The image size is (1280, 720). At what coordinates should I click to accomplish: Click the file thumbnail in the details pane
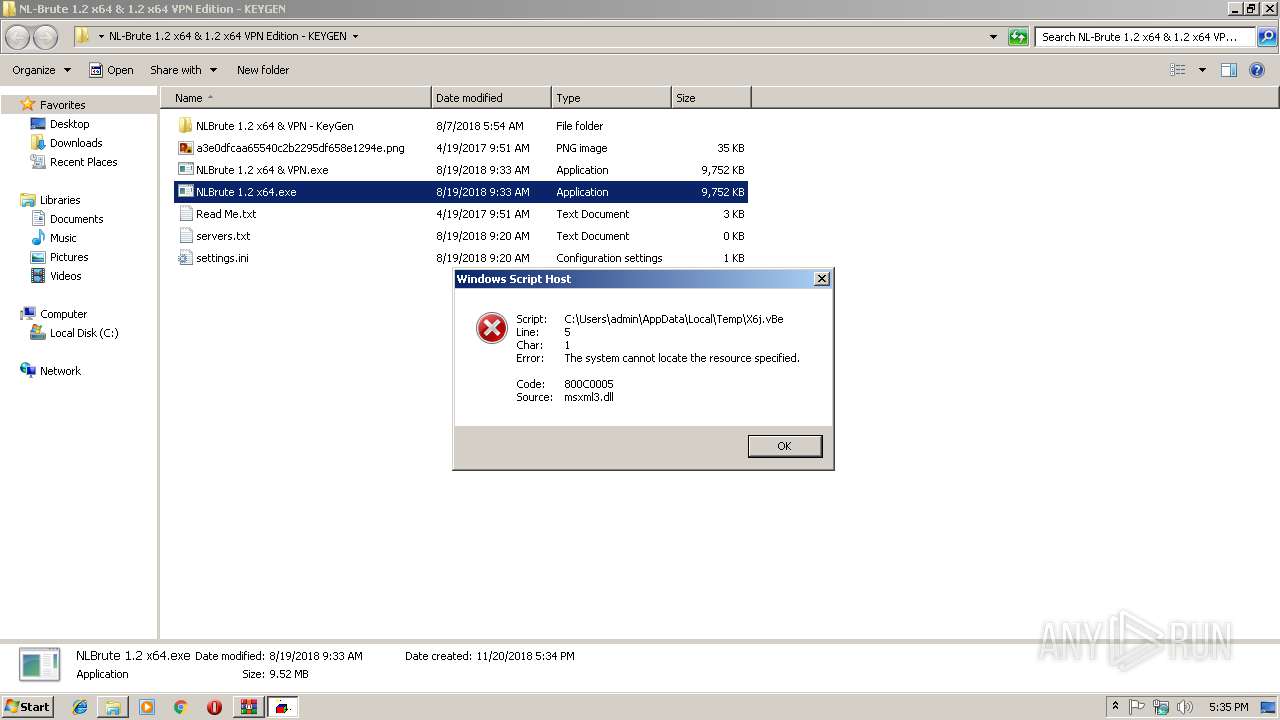coord(40,665)
